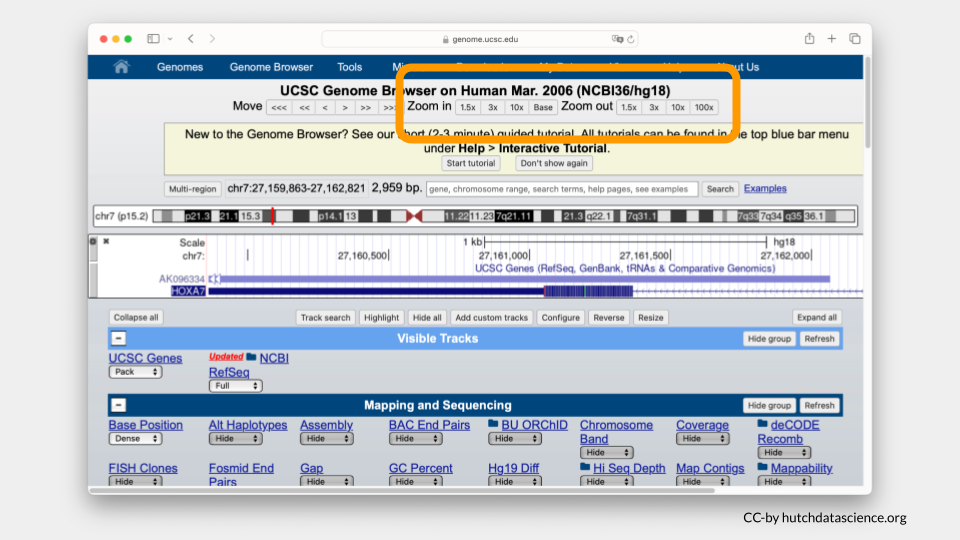
Task: Open the NCBI RefSeq folder icon
Action: [x=251, y=356]
